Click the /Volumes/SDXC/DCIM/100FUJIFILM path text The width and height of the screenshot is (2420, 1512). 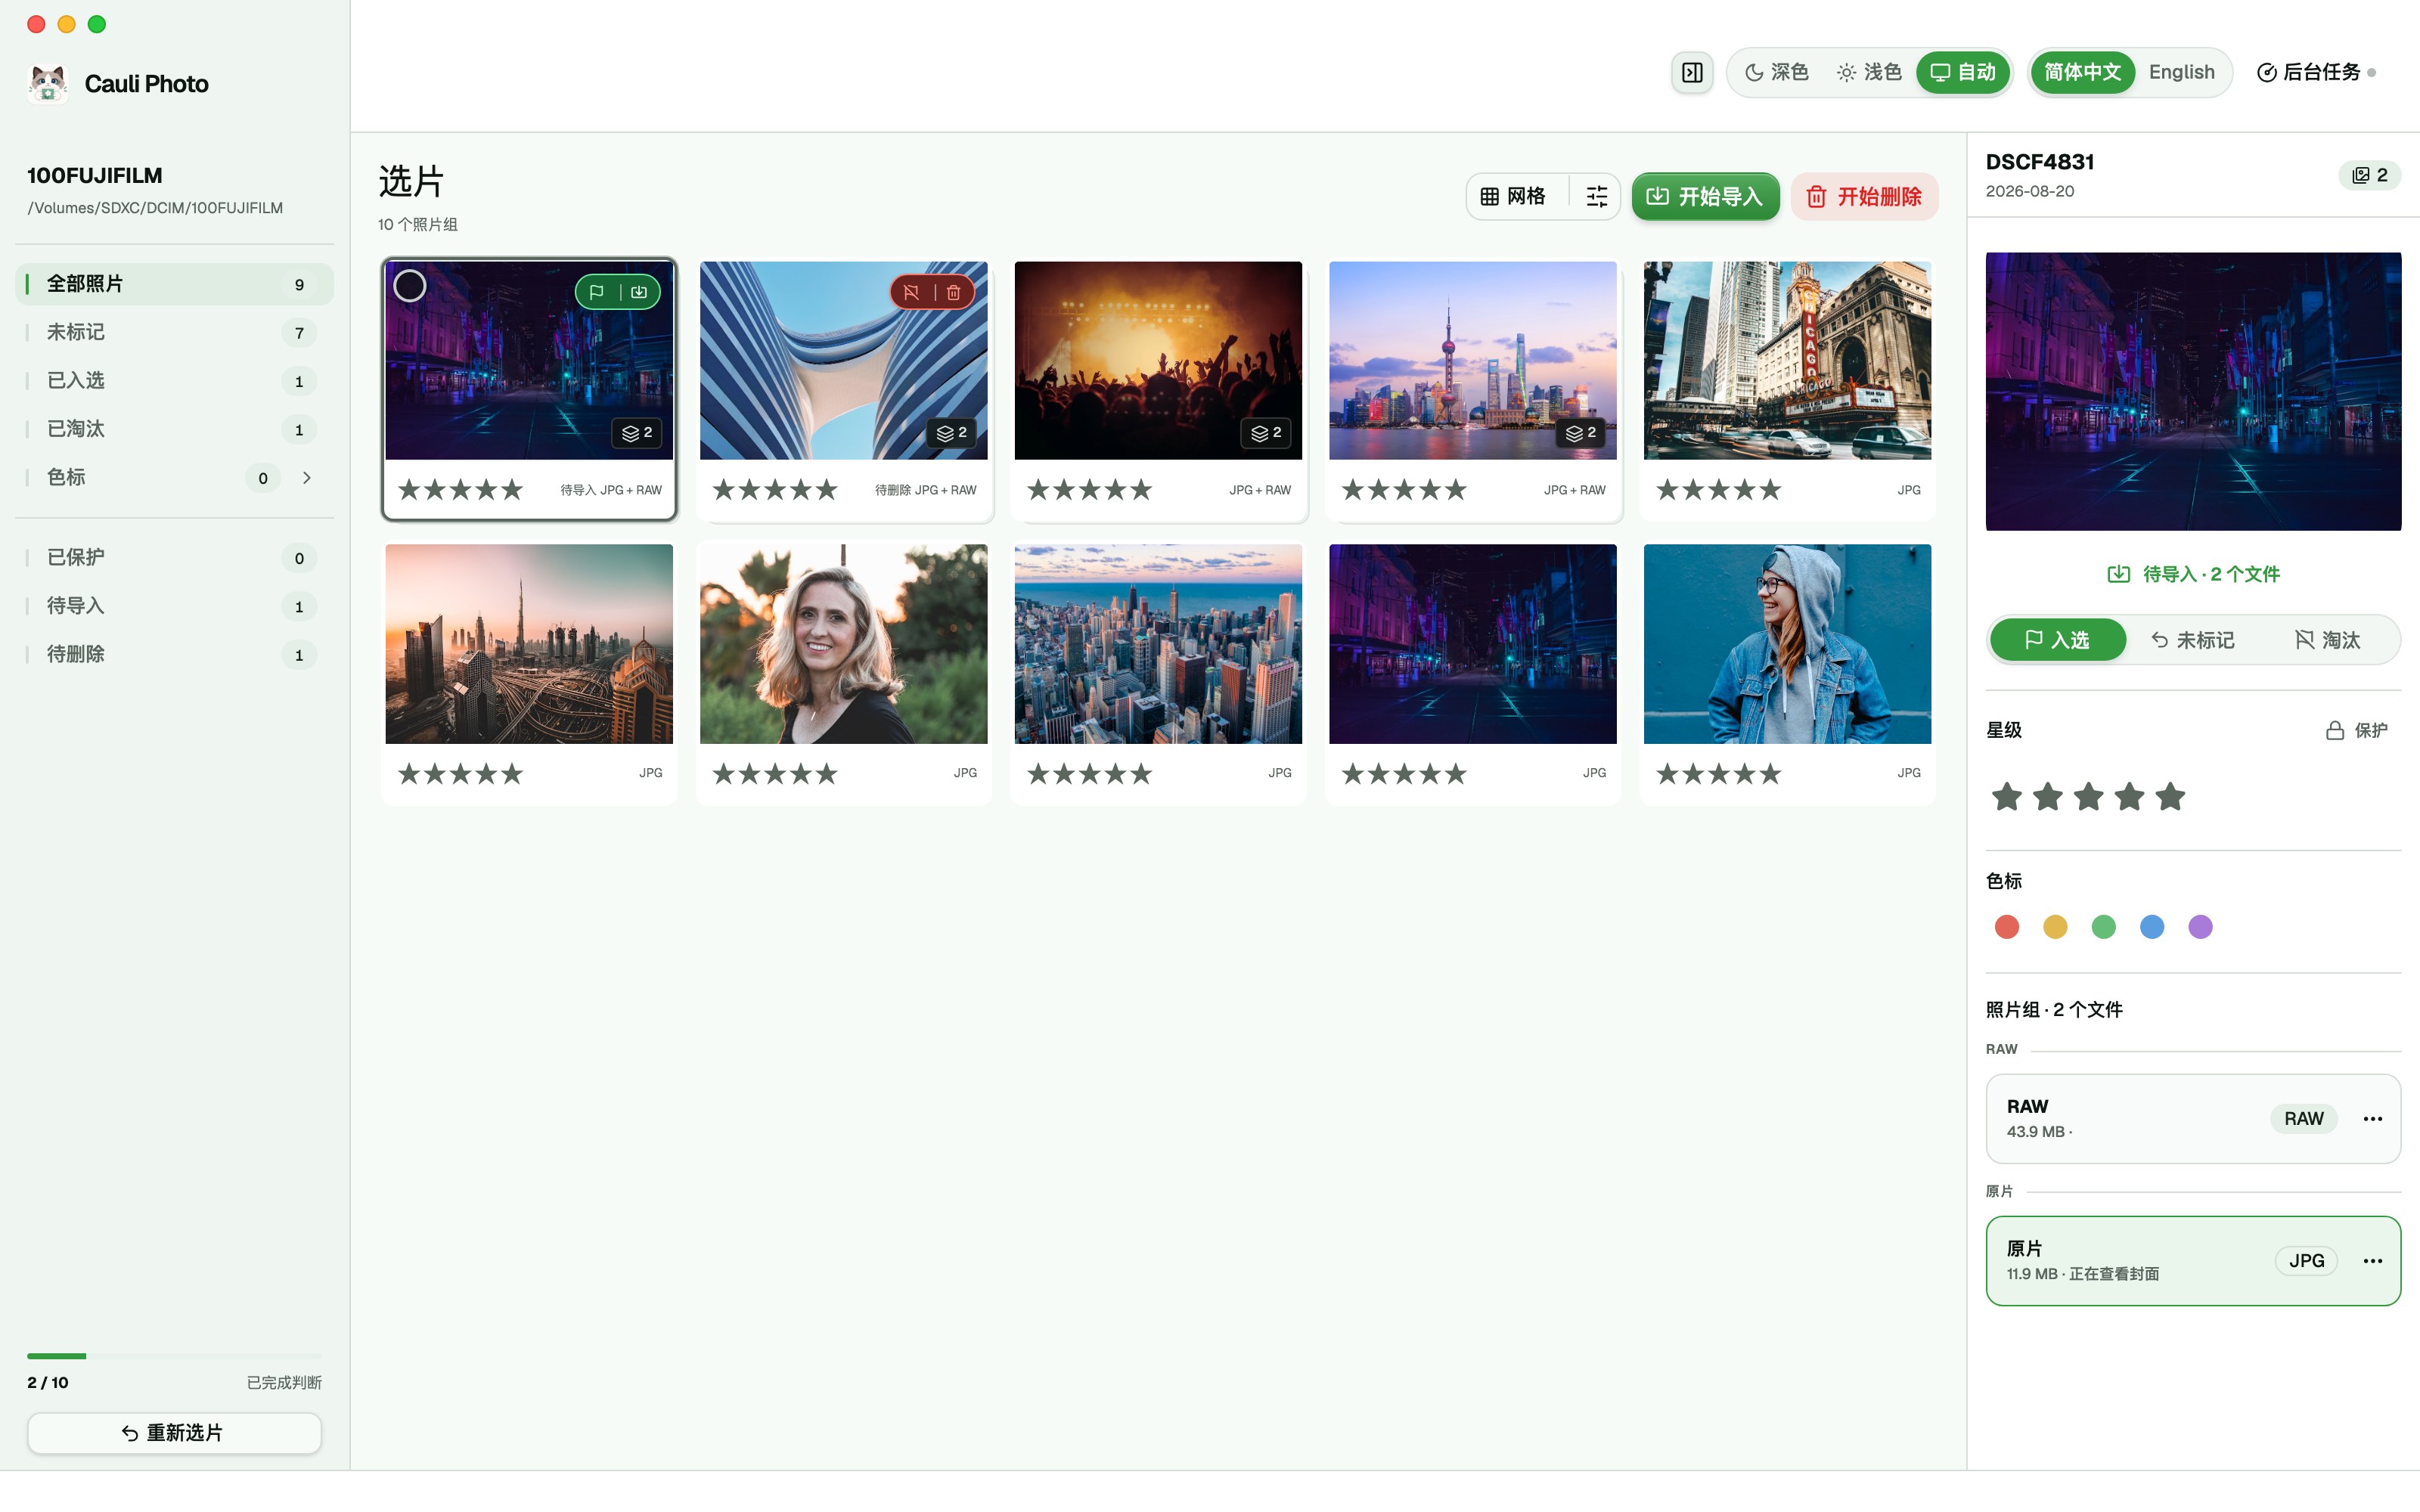point(155,208)
